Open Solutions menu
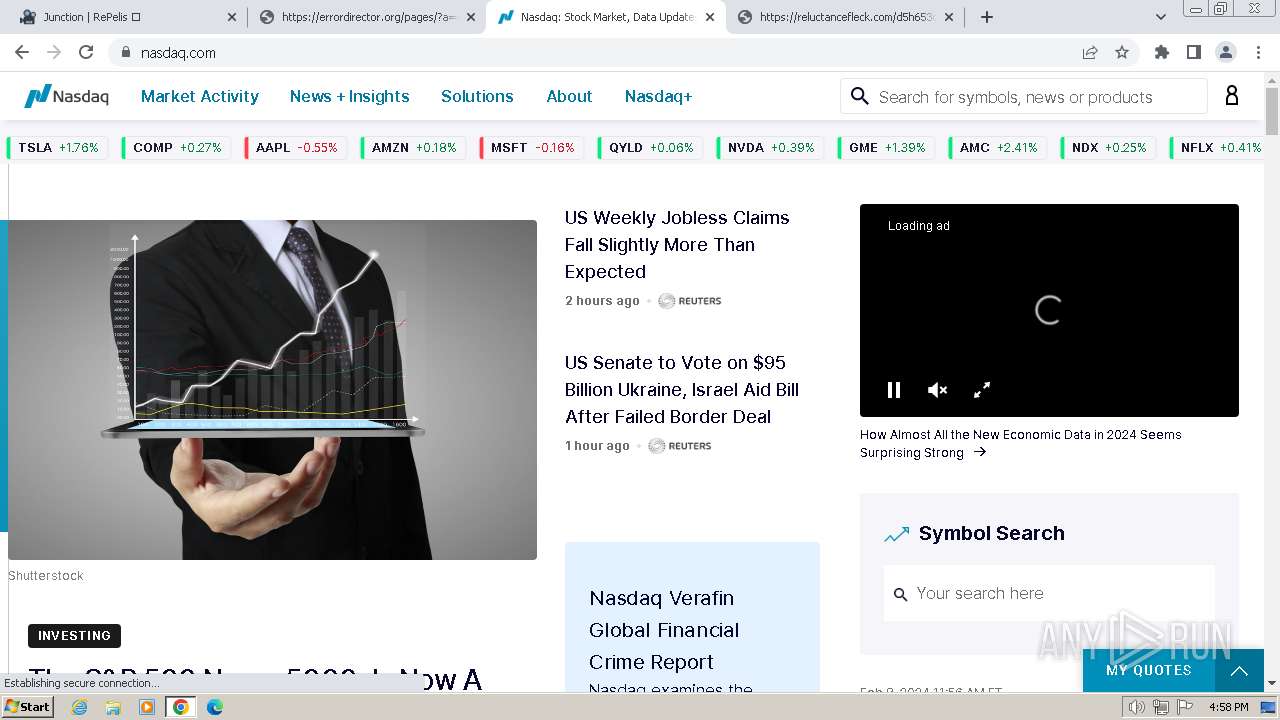The image size is (1280, 720). click(477, 96)
